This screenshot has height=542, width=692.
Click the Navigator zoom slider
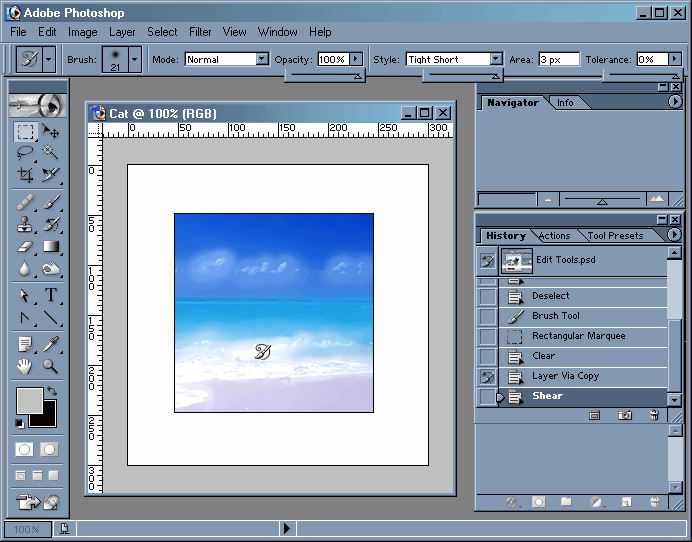coord(602,200)
